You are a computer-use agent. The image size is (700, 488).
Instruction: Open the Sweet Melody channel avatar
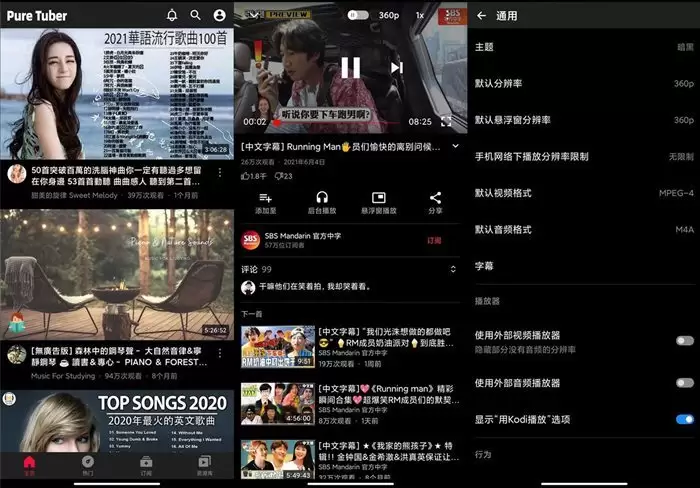coord(17,174)
